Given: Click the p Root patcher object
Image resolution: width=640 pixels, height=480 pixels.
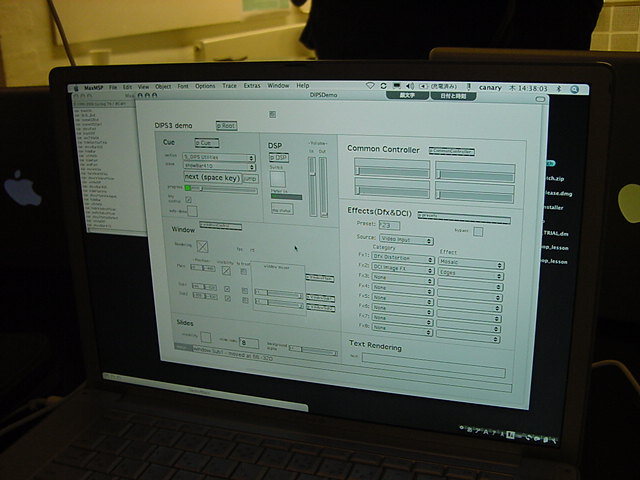Looking at the screenshot, I should coord(227,126).
